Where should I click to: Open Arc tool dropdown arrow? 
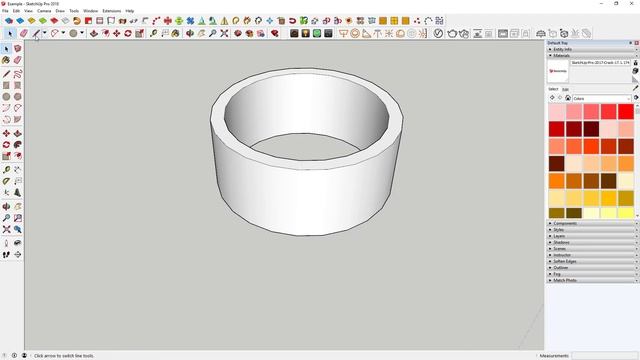(63, 33)
